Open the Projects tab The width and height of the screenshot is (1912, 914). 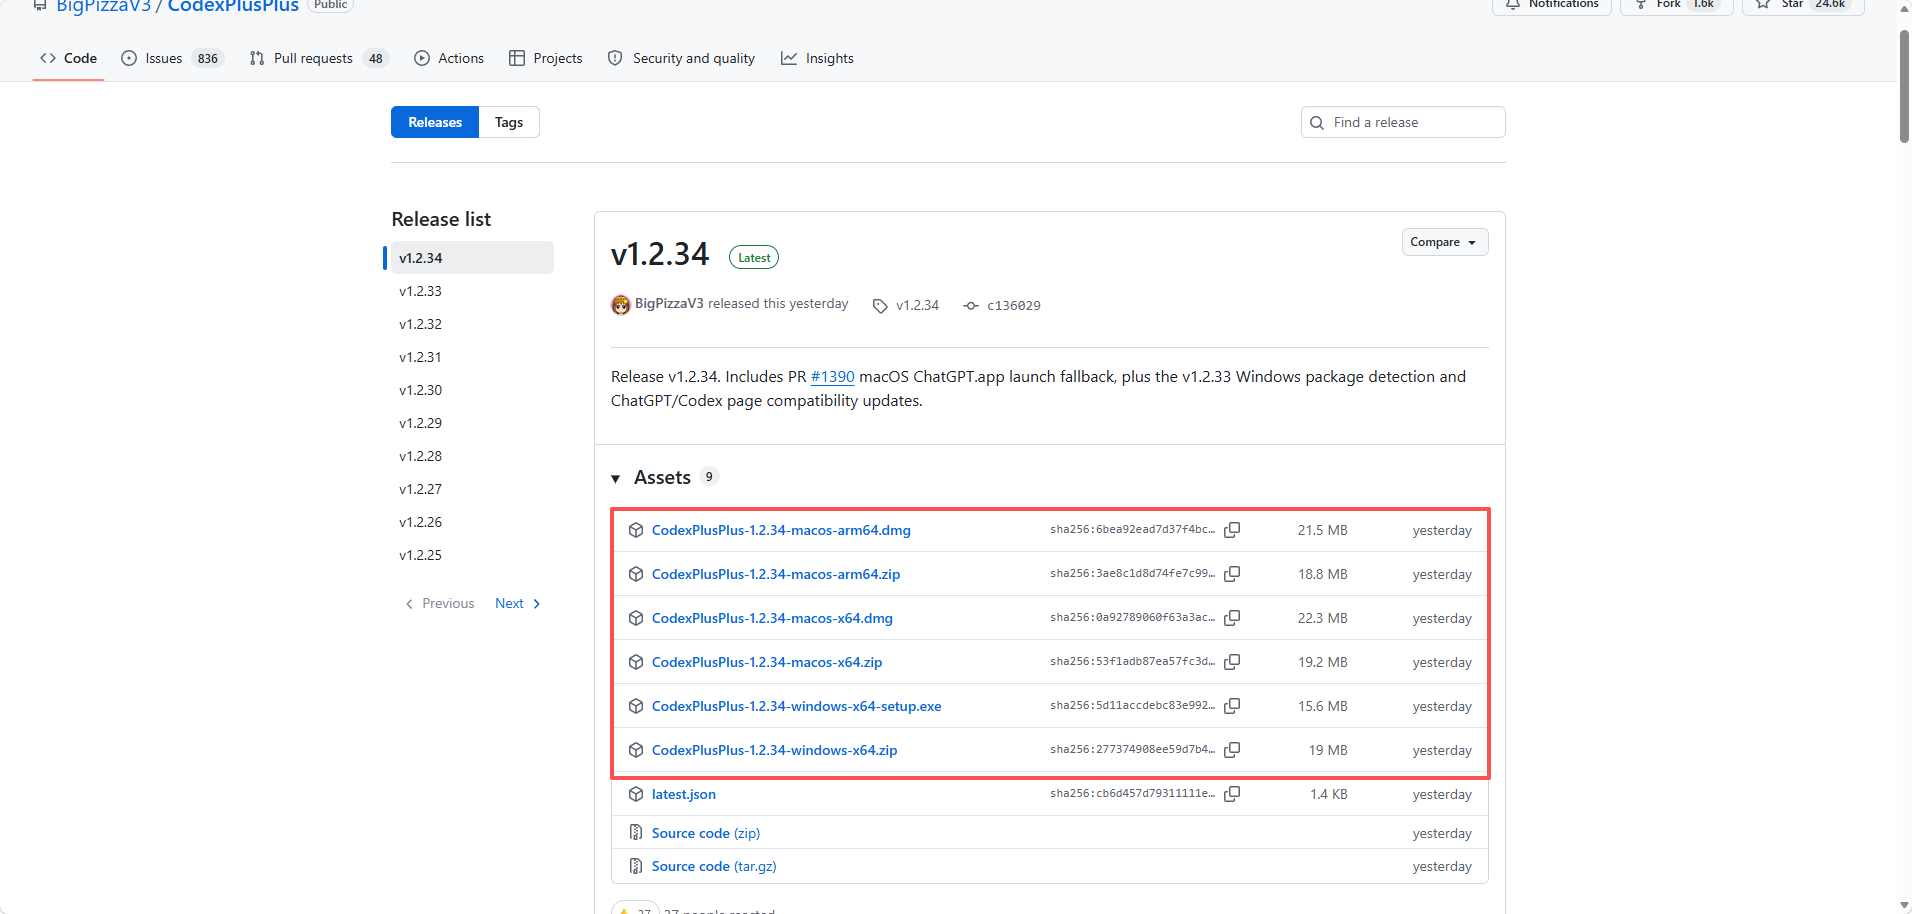[x=546, y=58]
